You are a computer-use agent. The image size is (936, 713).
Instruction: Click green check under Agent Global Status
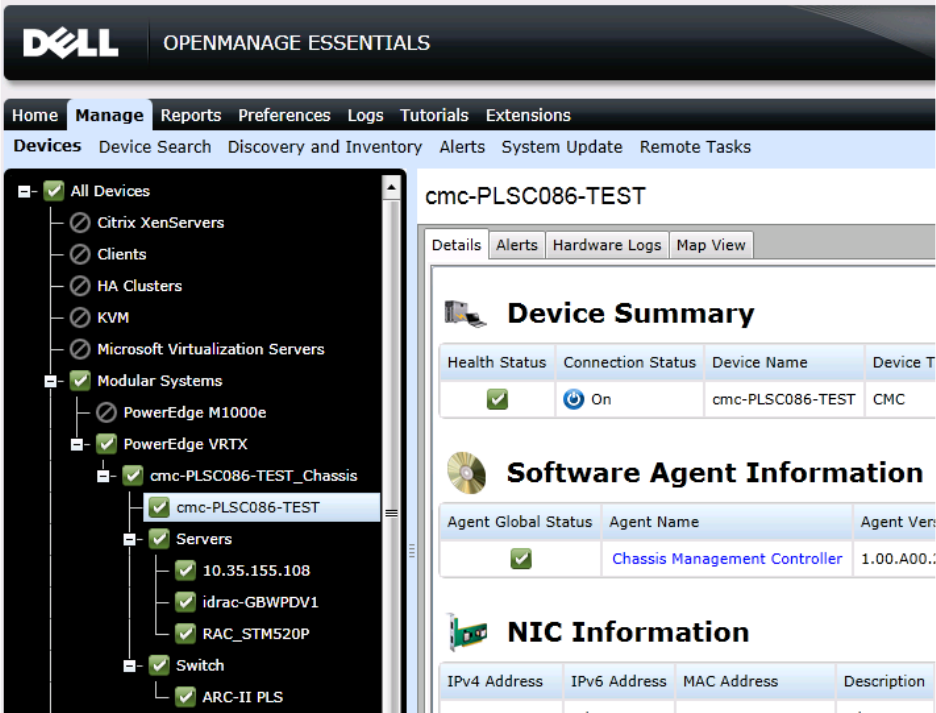pos(521,558)
